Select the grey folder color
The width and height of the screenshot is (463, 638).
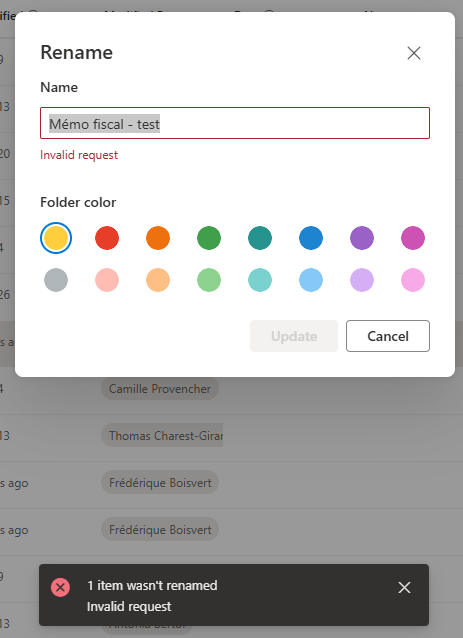click(56, 280)
